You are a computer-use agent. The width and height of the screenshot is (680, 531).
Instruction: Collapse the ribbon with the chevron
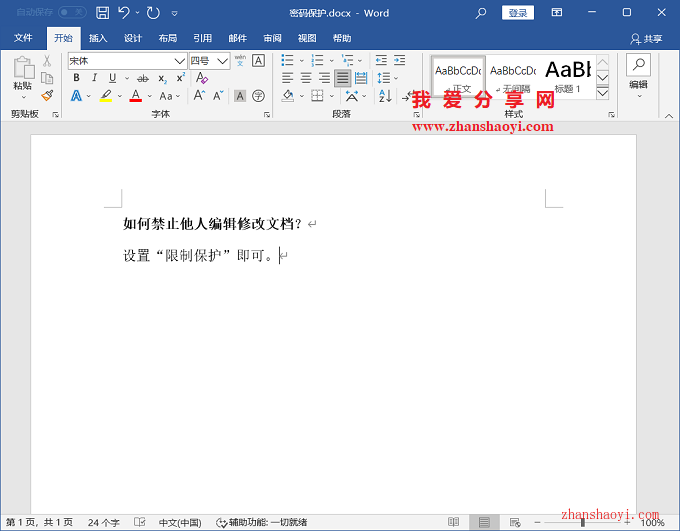click(669, 116)
